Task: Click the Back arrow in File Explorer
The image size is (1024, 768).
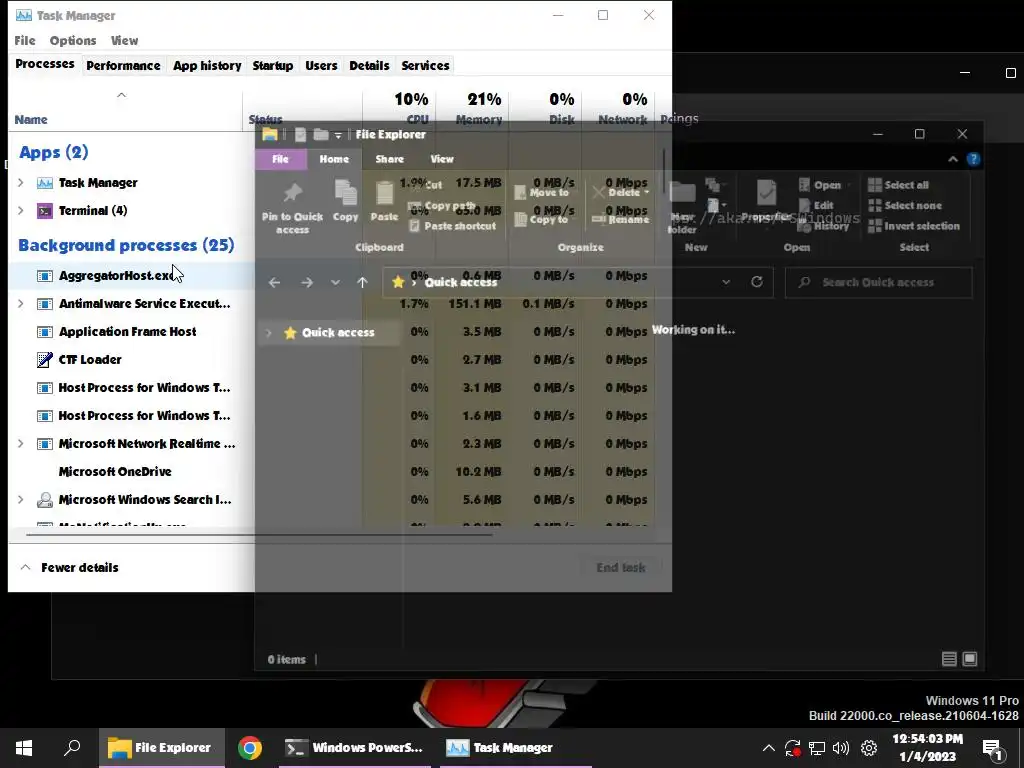Action: pos(274,282)
